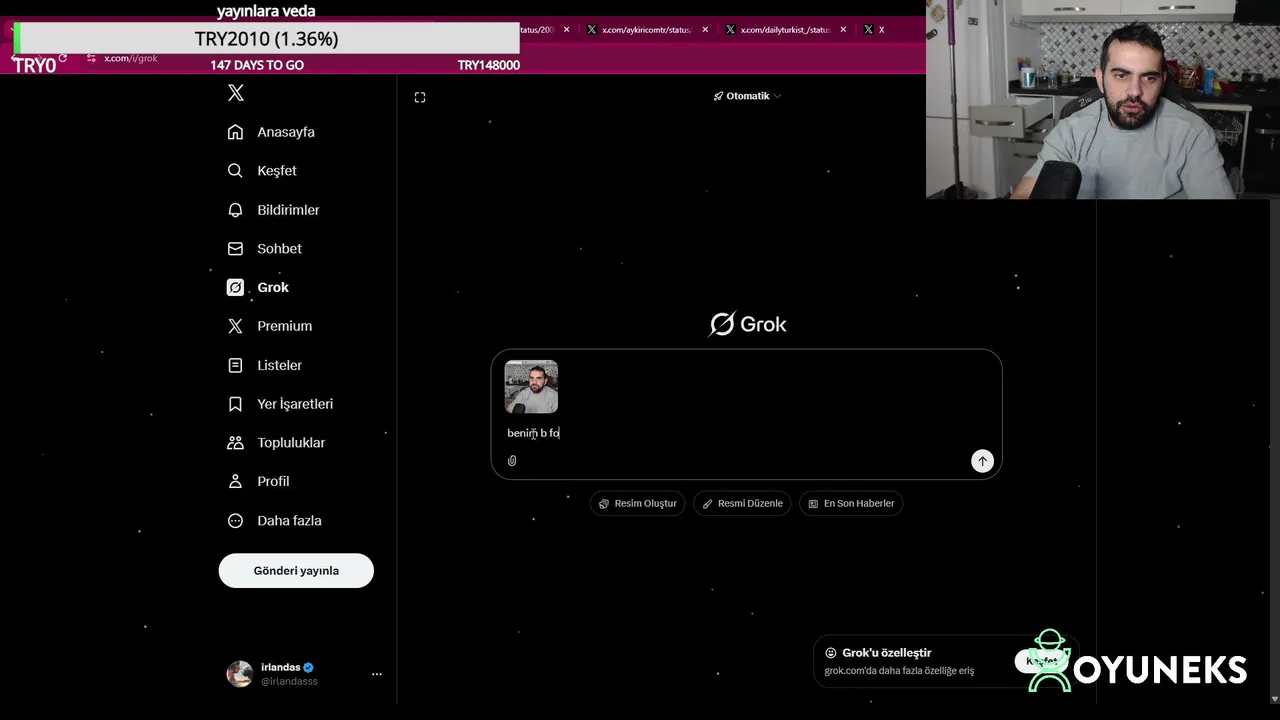The width and height of the screenshot is (1280, 720).
Task: Open Sohbet
Action: tap(279, 249)
